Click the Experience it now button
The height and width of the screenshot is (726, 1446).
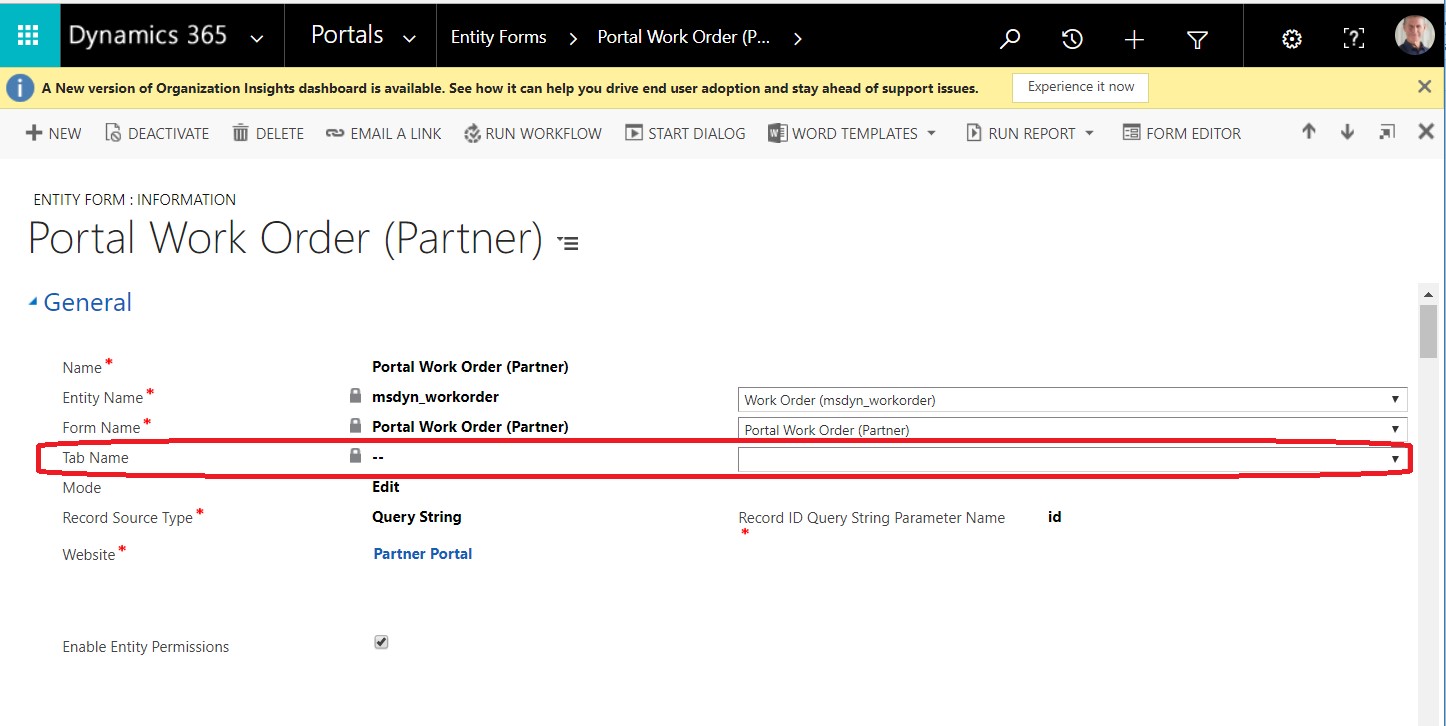pos(1080,87)
